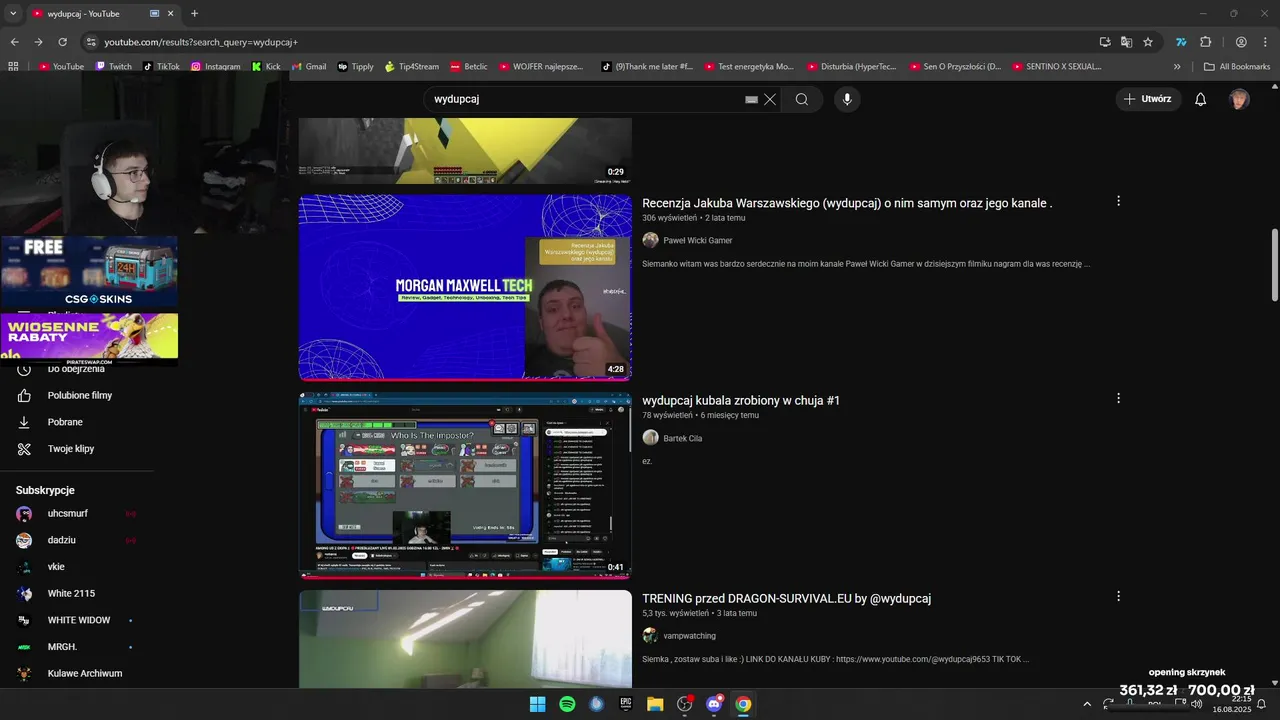The width and height of the screenshot is (1280, 720).
Task: Click the translate page icon in address bar
Action: pos(1126,42)
